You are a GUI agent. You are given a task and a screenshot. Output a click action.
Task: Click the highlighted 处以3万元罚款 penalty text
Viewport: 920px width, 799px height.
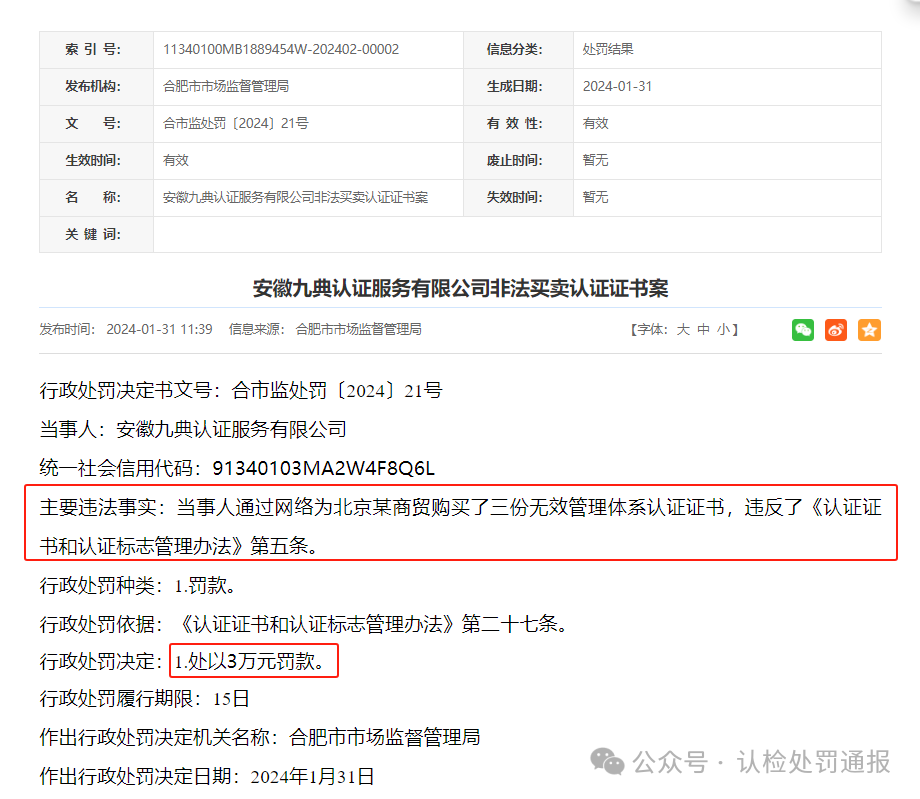253,661
